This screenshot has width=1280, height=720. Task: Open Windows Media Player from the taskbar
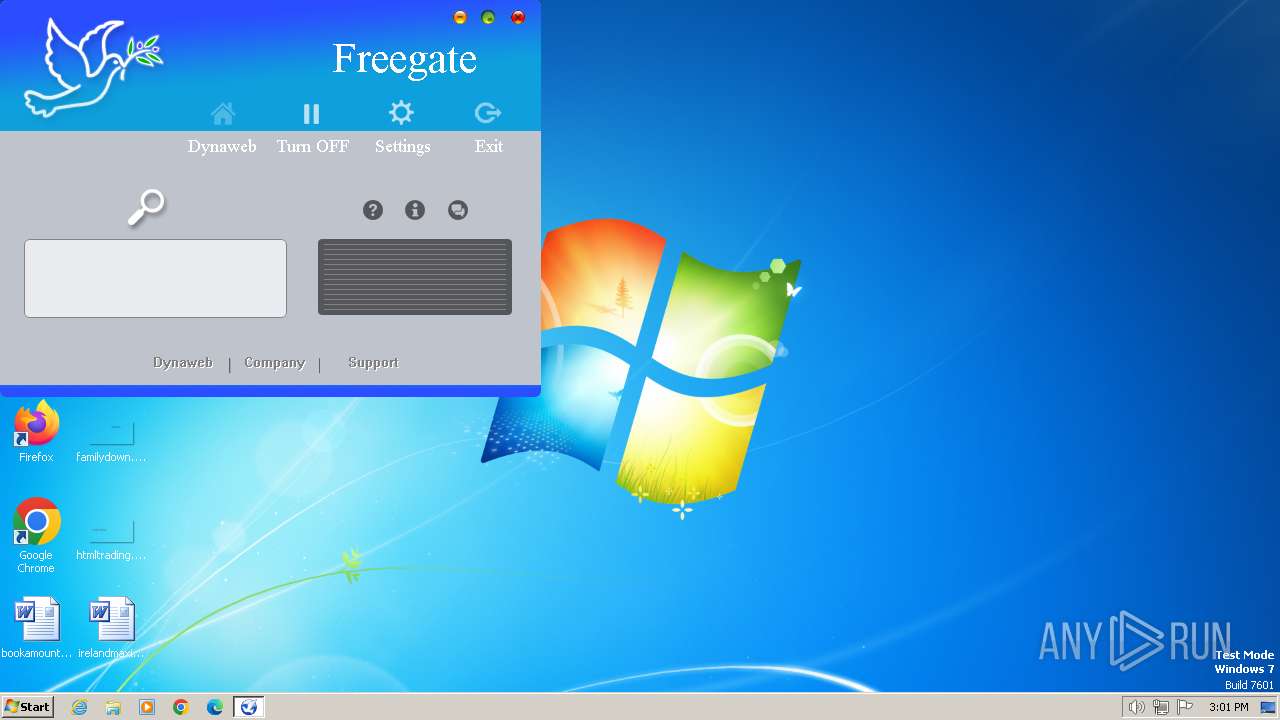click(147, 707)
